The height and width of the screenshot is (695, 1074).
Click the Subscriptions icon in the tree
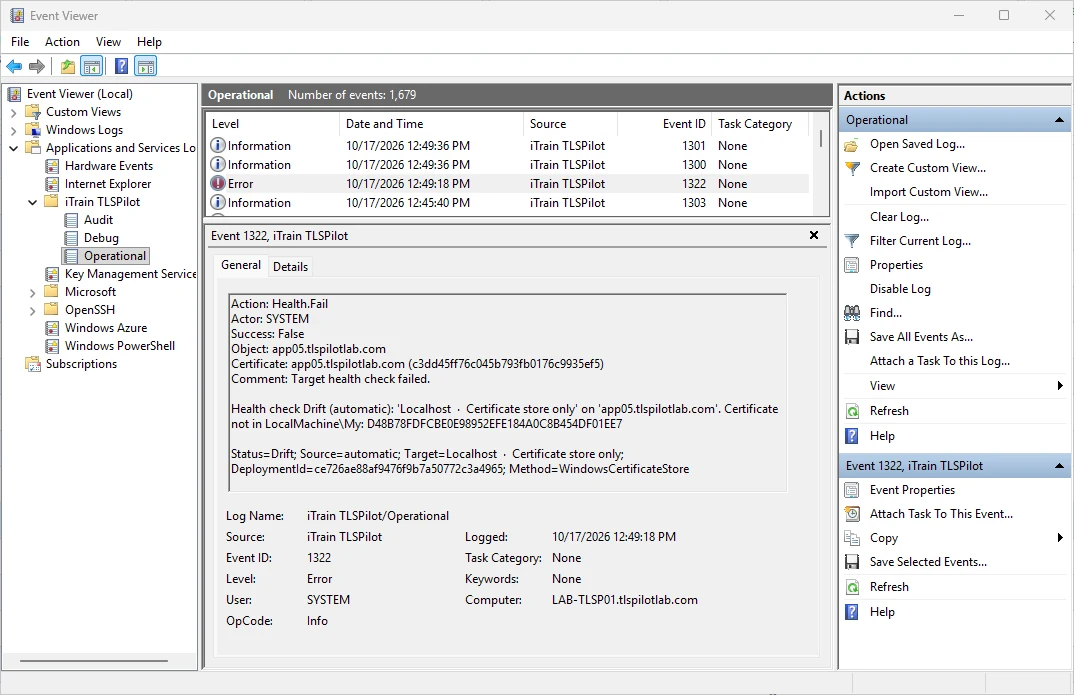[x=33, y=364]
